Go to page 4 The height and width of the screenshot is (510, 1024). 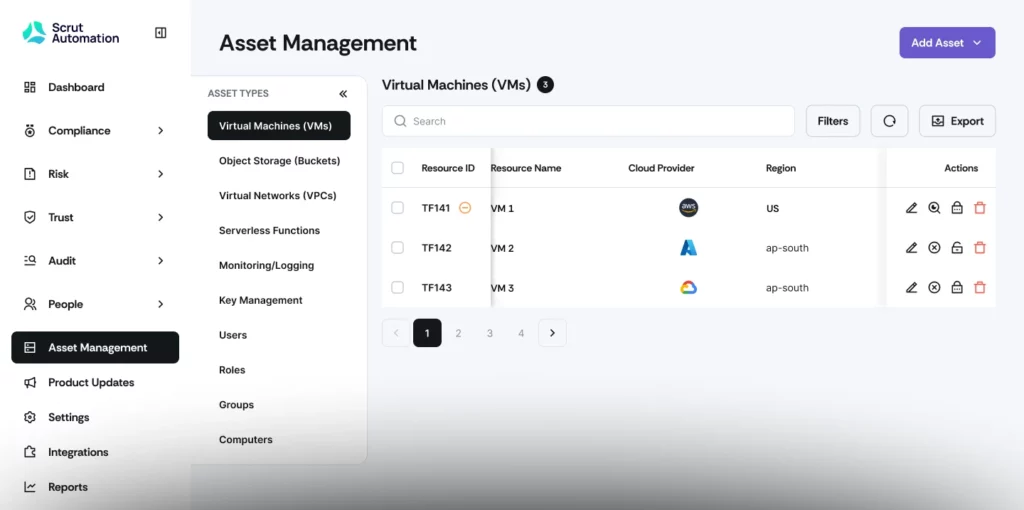pyautogui.click(x=521, y=333)
